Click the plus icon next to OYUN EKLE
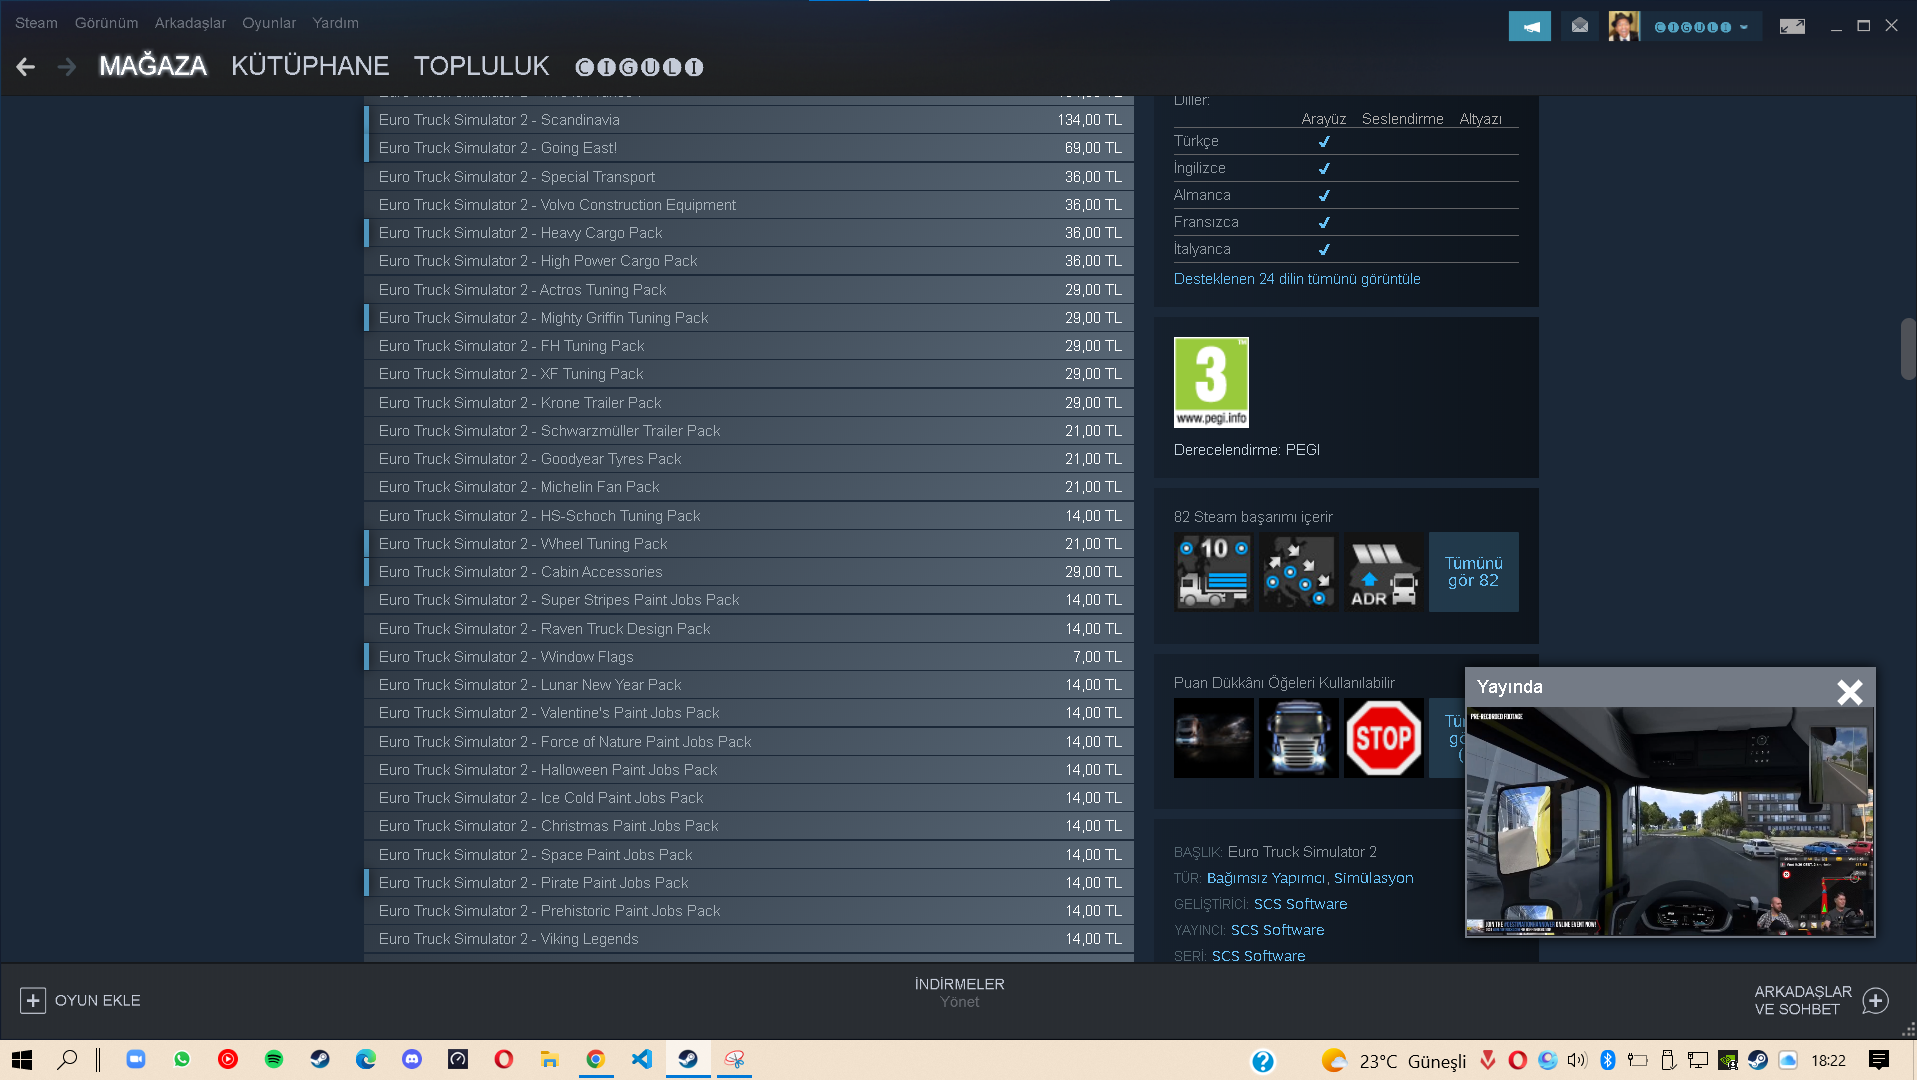 [32, 1000]
